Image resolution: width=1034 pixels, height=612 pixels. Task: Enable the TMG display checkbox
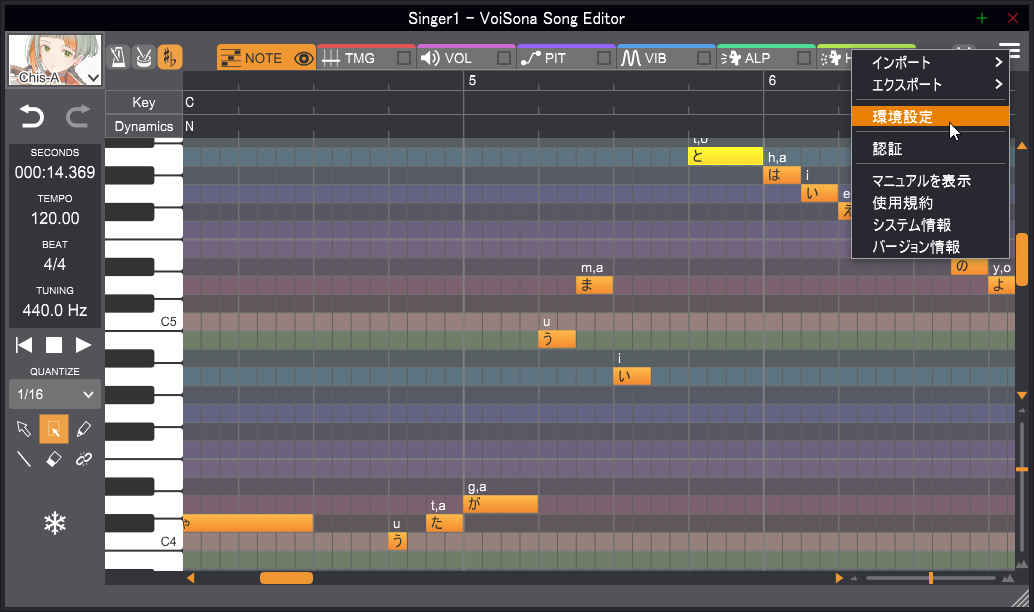(x=404, y=58)
